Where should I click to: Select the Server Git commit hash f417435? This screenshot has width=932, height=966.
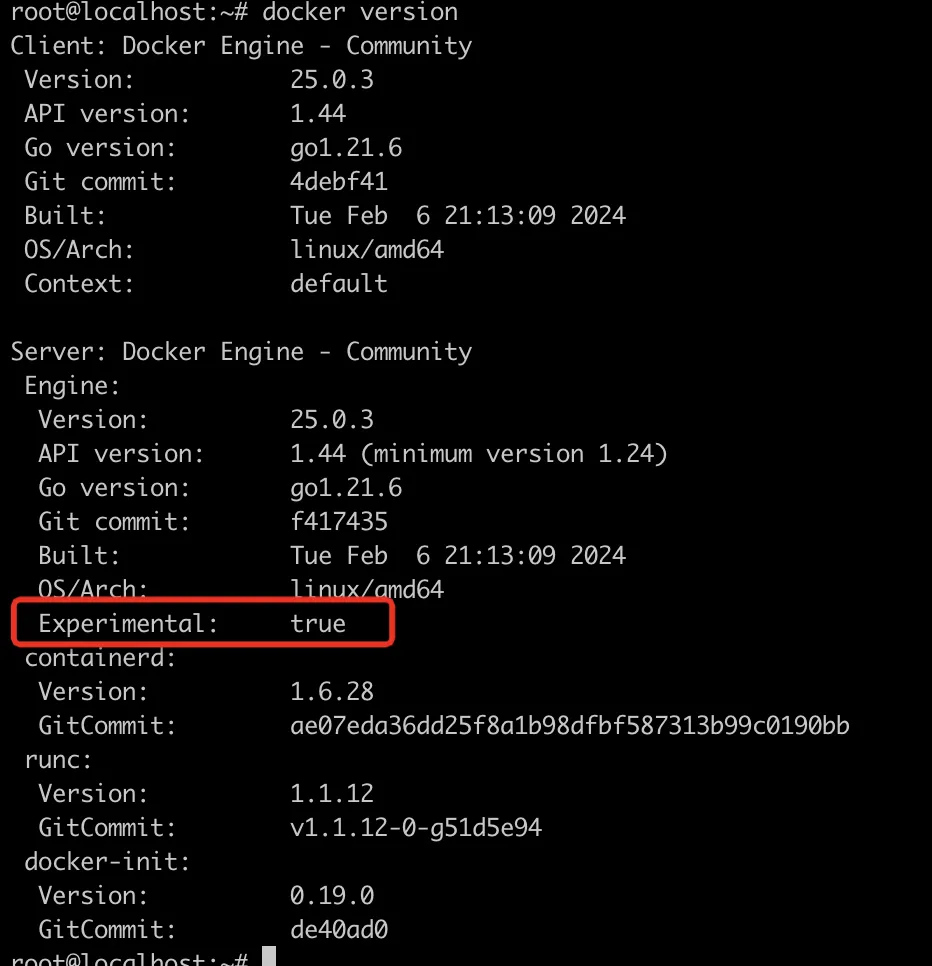(x=338, y=522)
